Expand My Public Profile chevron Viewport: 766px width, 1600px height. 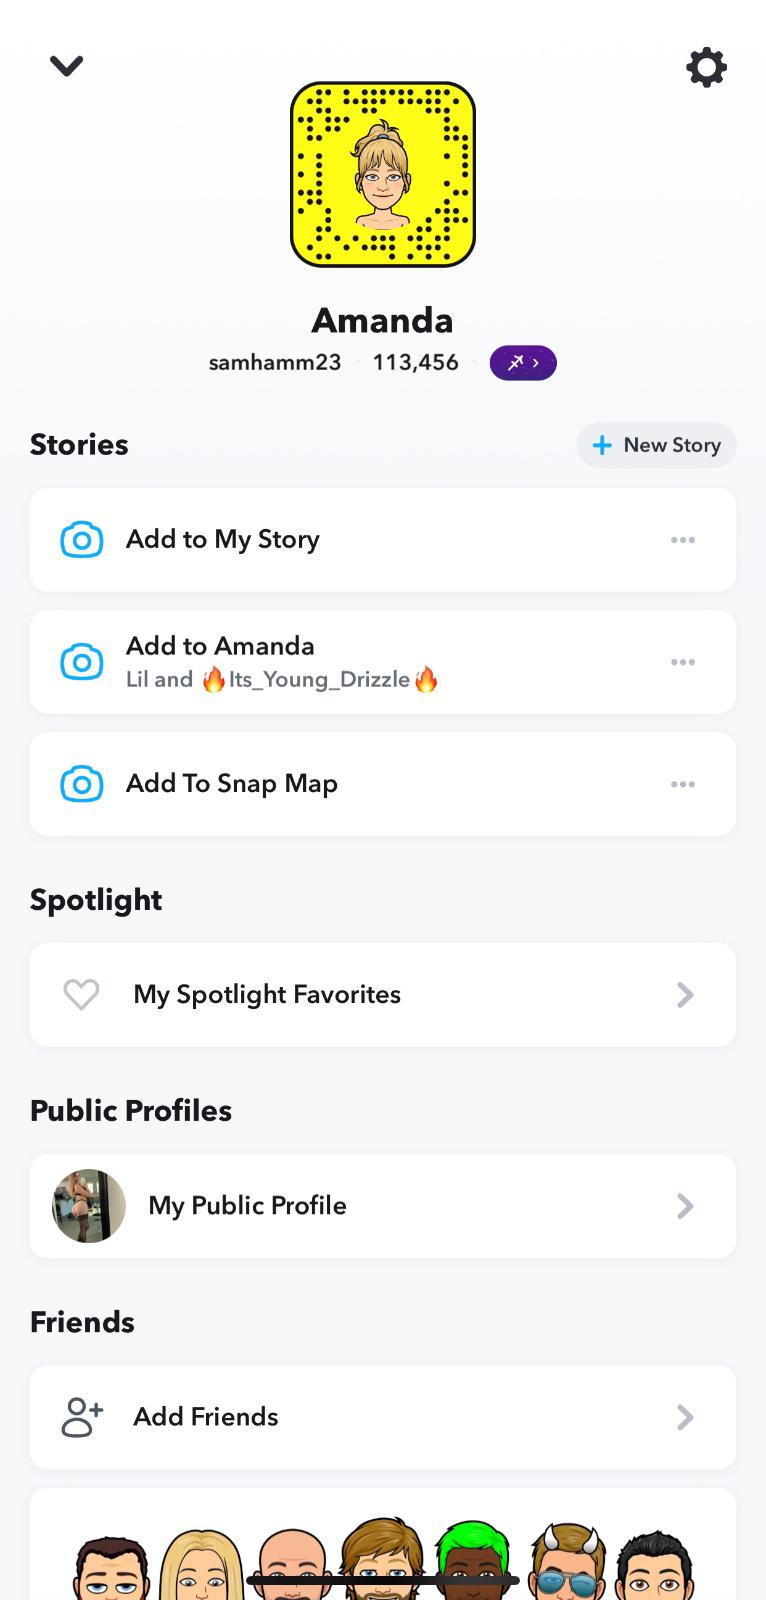(x=685, y=1206)
